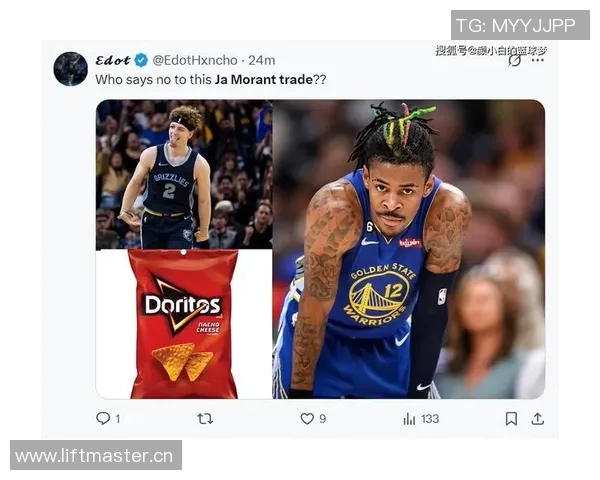Click the TG: MYYJJPP watermark label
This screenshot has width=600, height=480.
pyautogui.click(x=520, y=25)
